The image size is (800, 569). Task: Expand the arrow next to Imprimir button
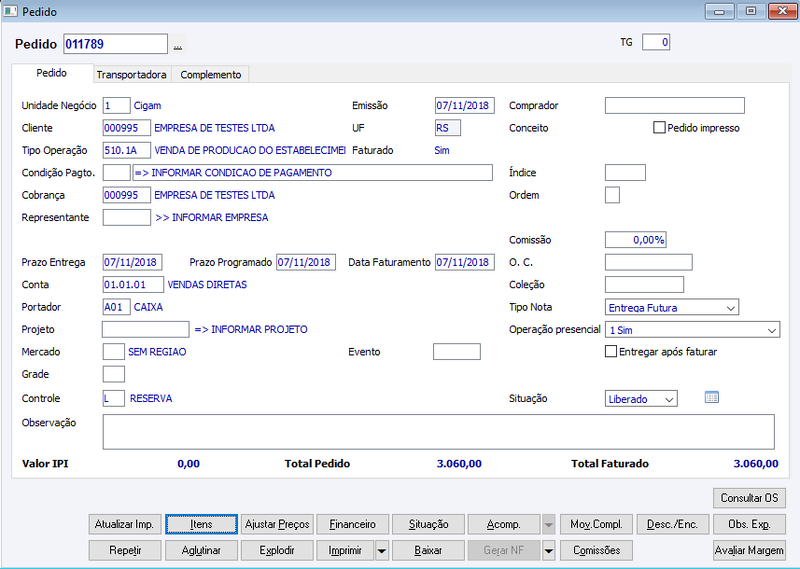click(382, 551)
